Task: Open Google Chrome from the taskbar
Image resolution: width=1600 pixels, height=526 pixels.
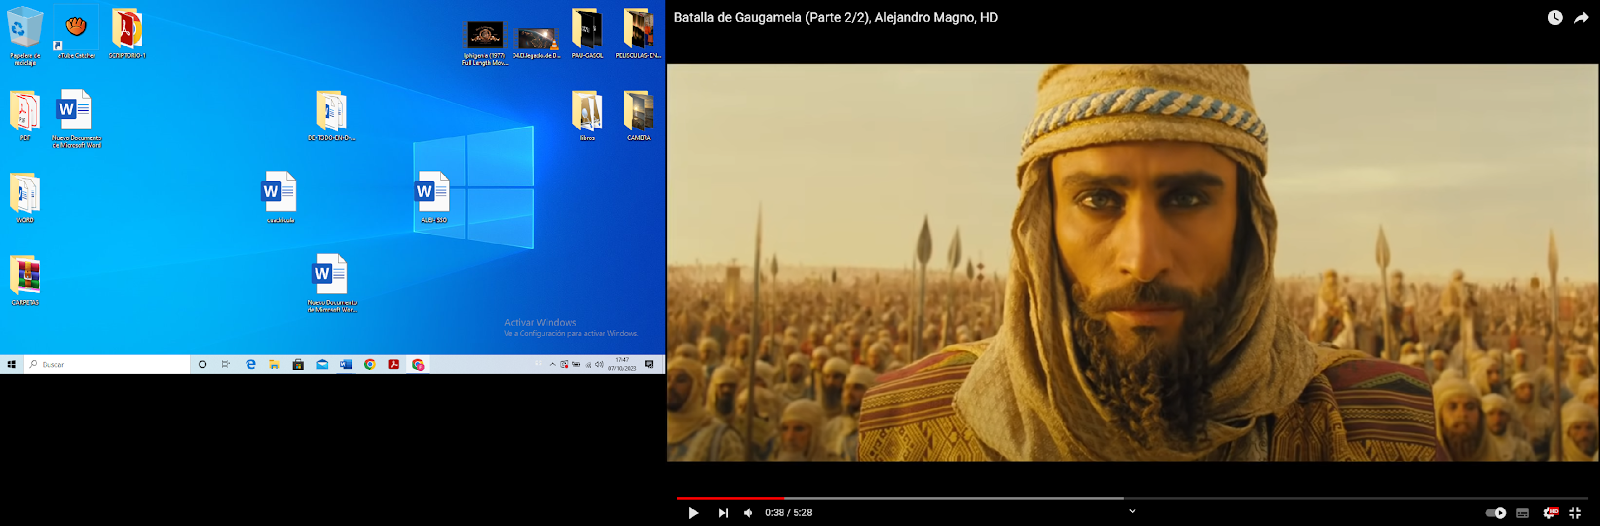Action: pos(370,364)
